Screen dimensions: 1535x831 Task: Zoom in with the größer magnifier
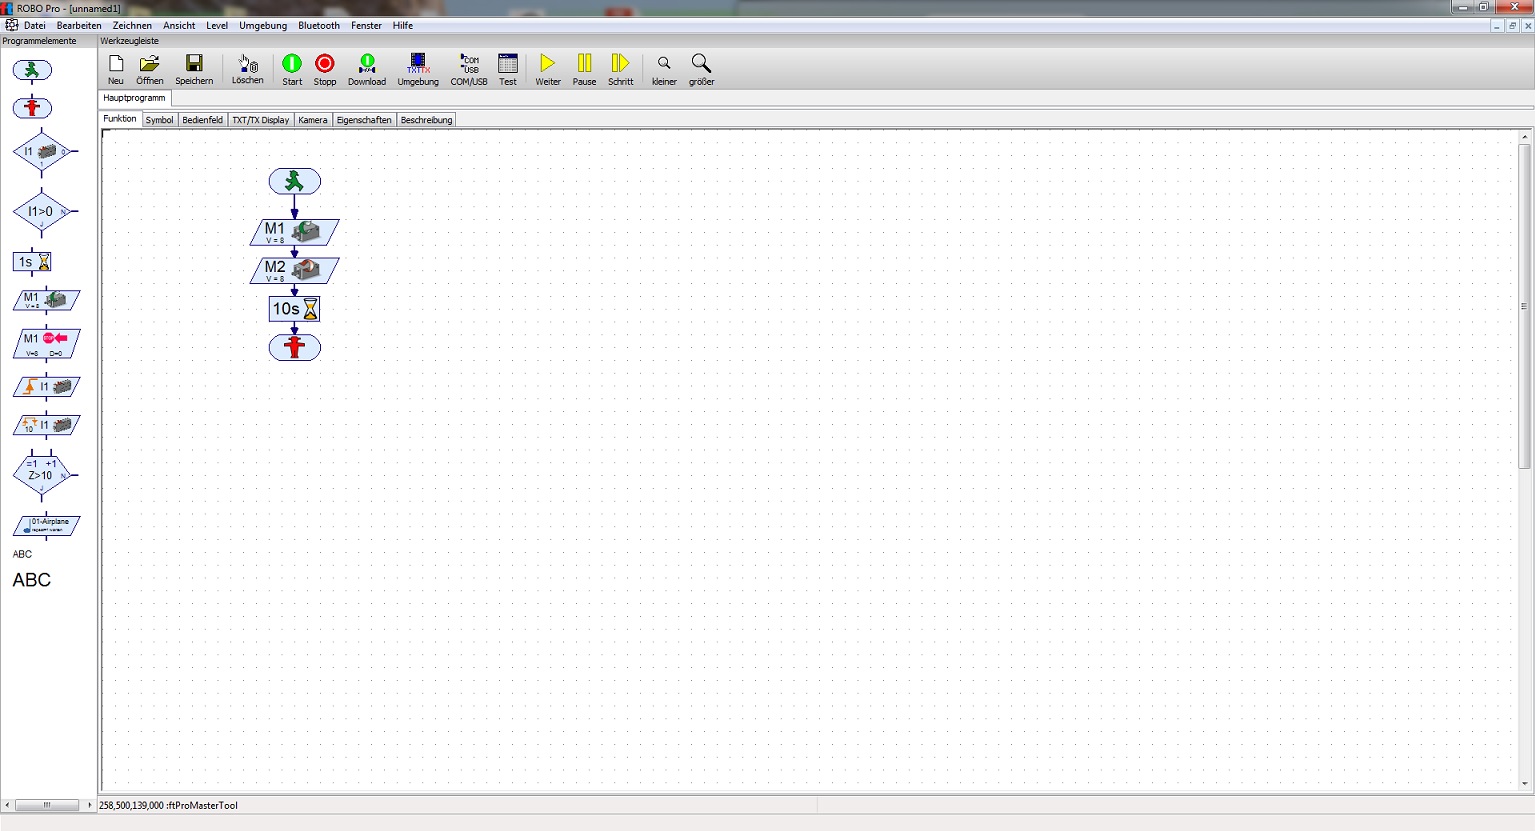[x=701, y=65]
